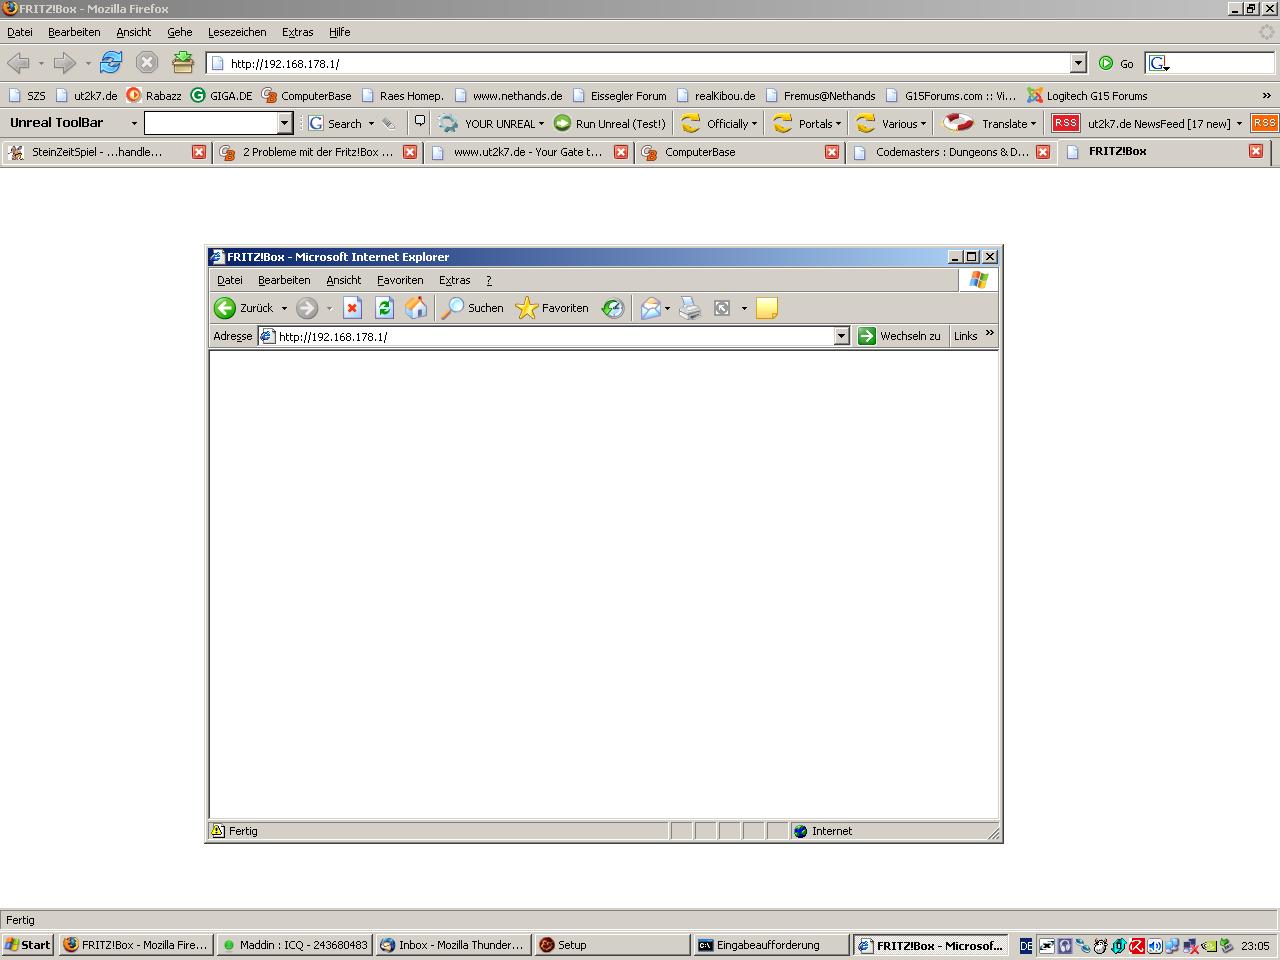Click the warning icon in Internet Explorer status bar
1280x960 pixels.
coord(218,831)
